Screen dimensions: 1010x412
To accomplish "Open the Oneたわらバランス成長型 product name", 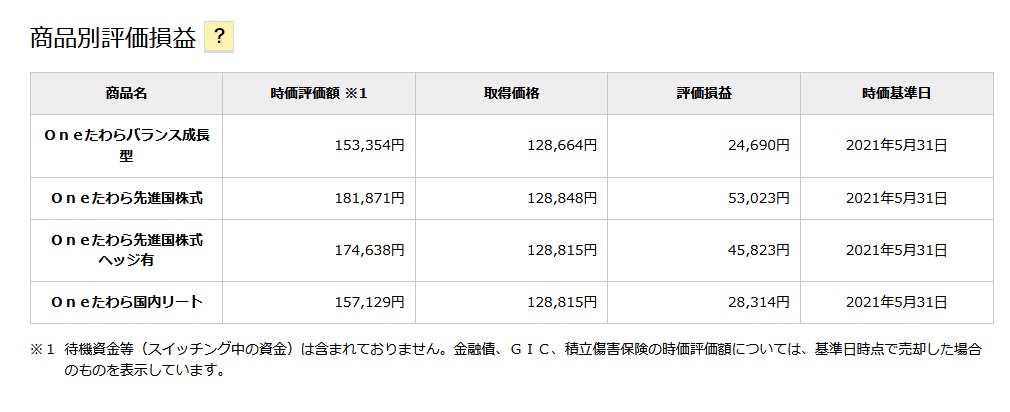I will point(126,145).
